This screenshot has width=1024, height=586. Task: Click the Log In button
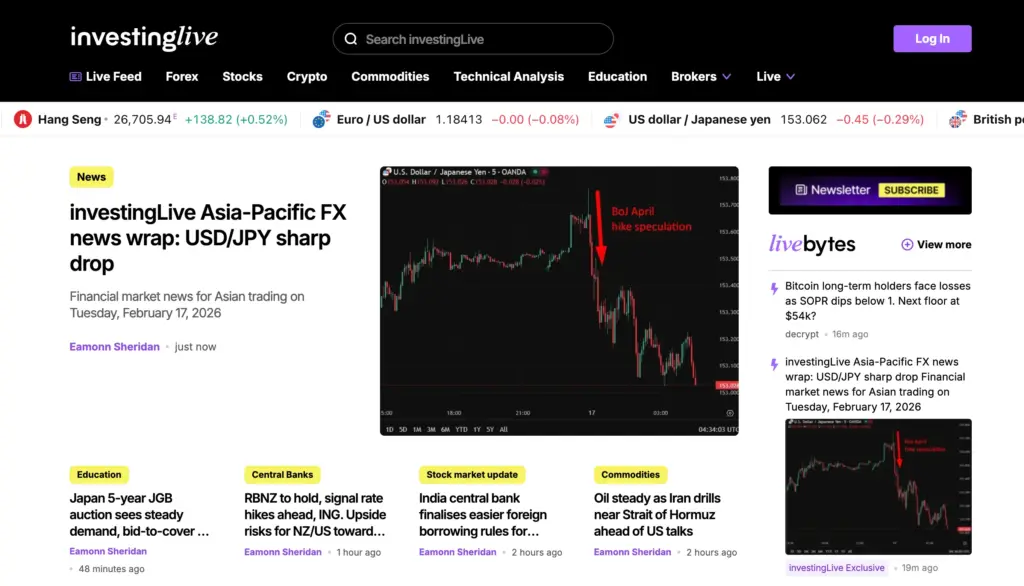931,38
